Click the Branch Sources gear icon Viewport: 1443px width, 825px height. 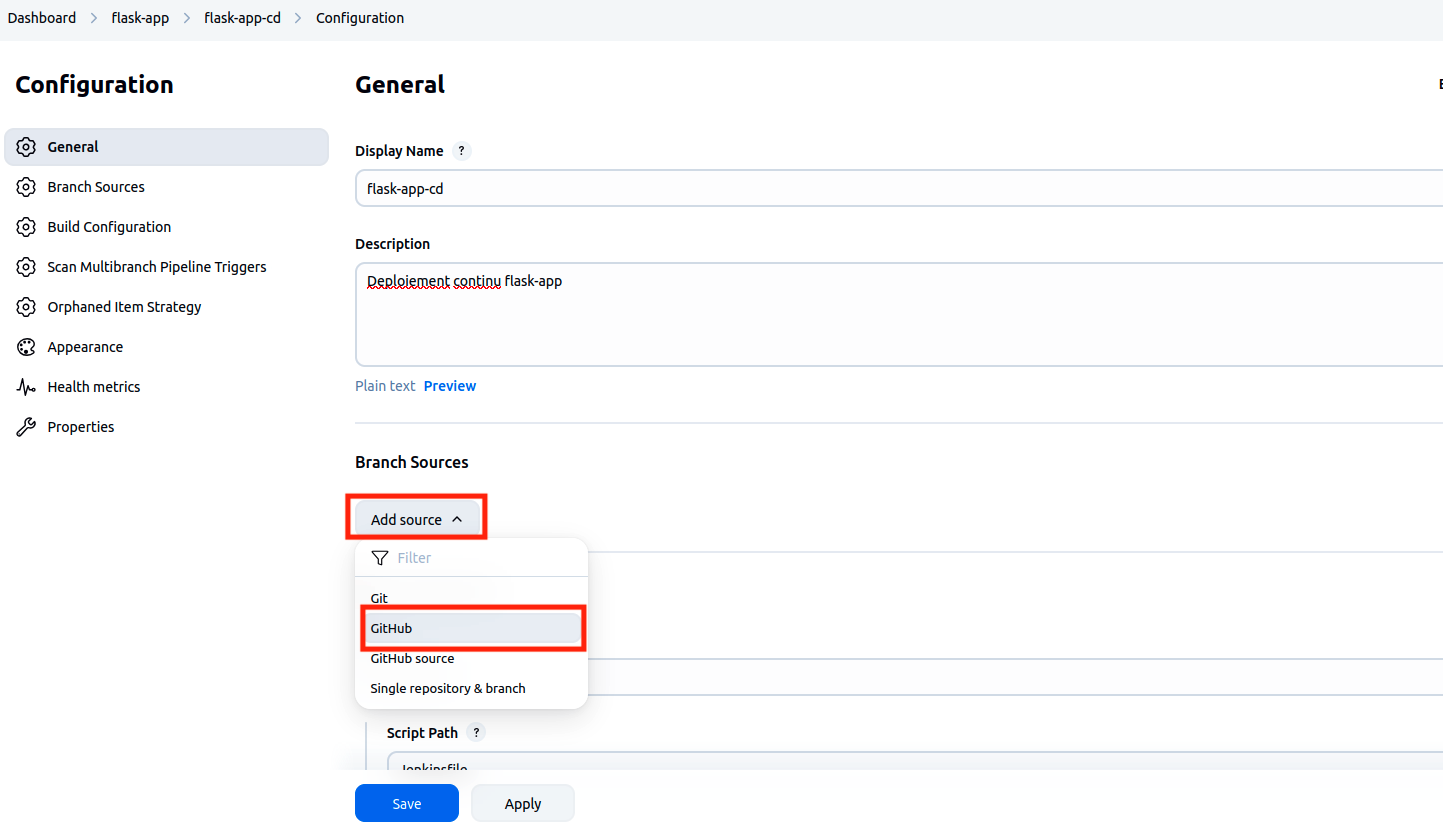27,187
